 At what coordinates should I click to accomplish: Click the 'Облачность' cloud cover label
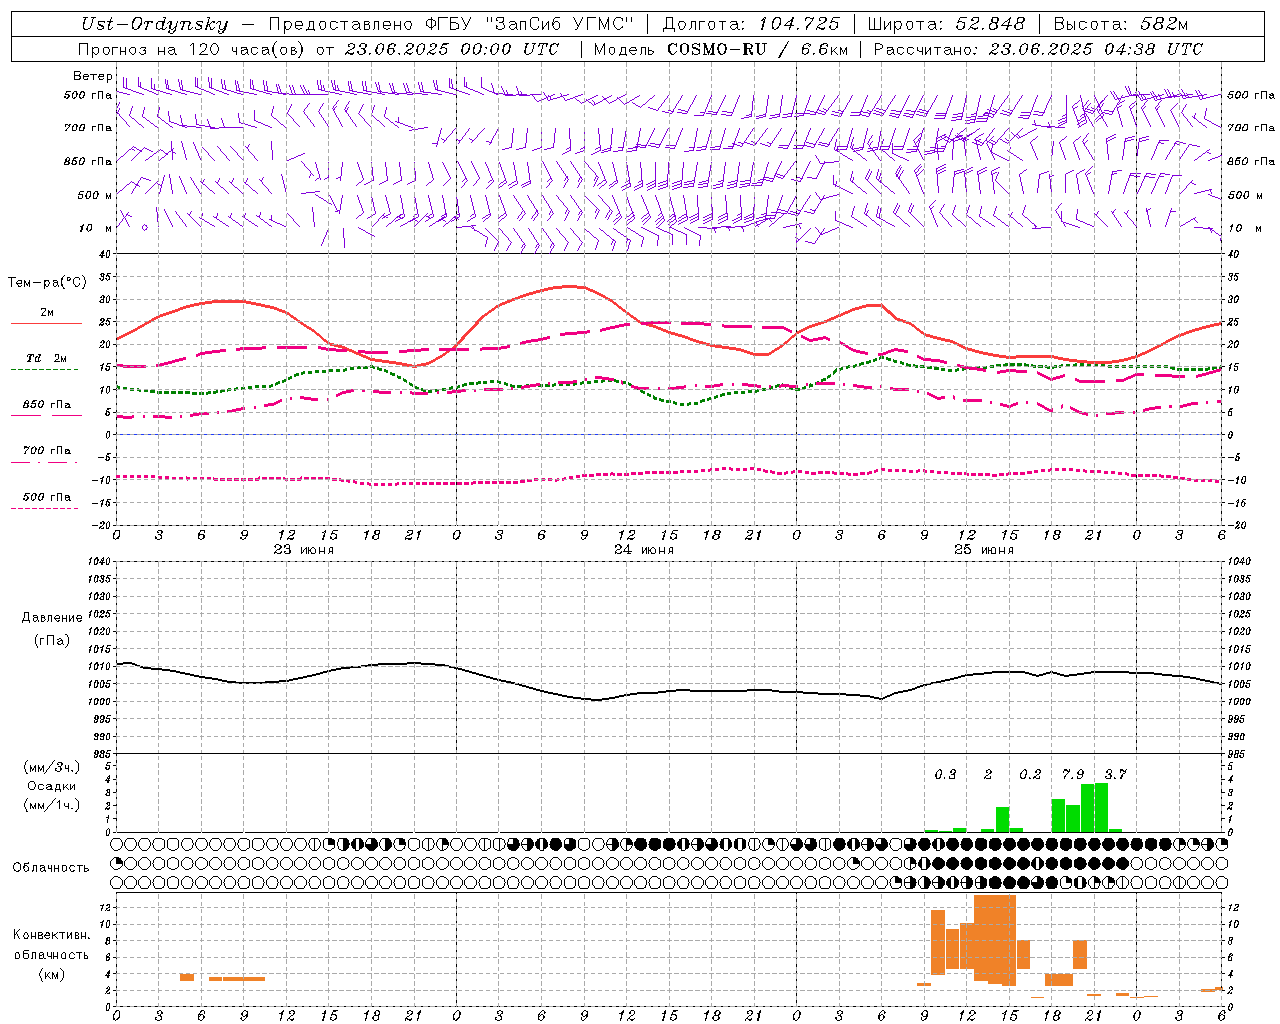[50, 868]
